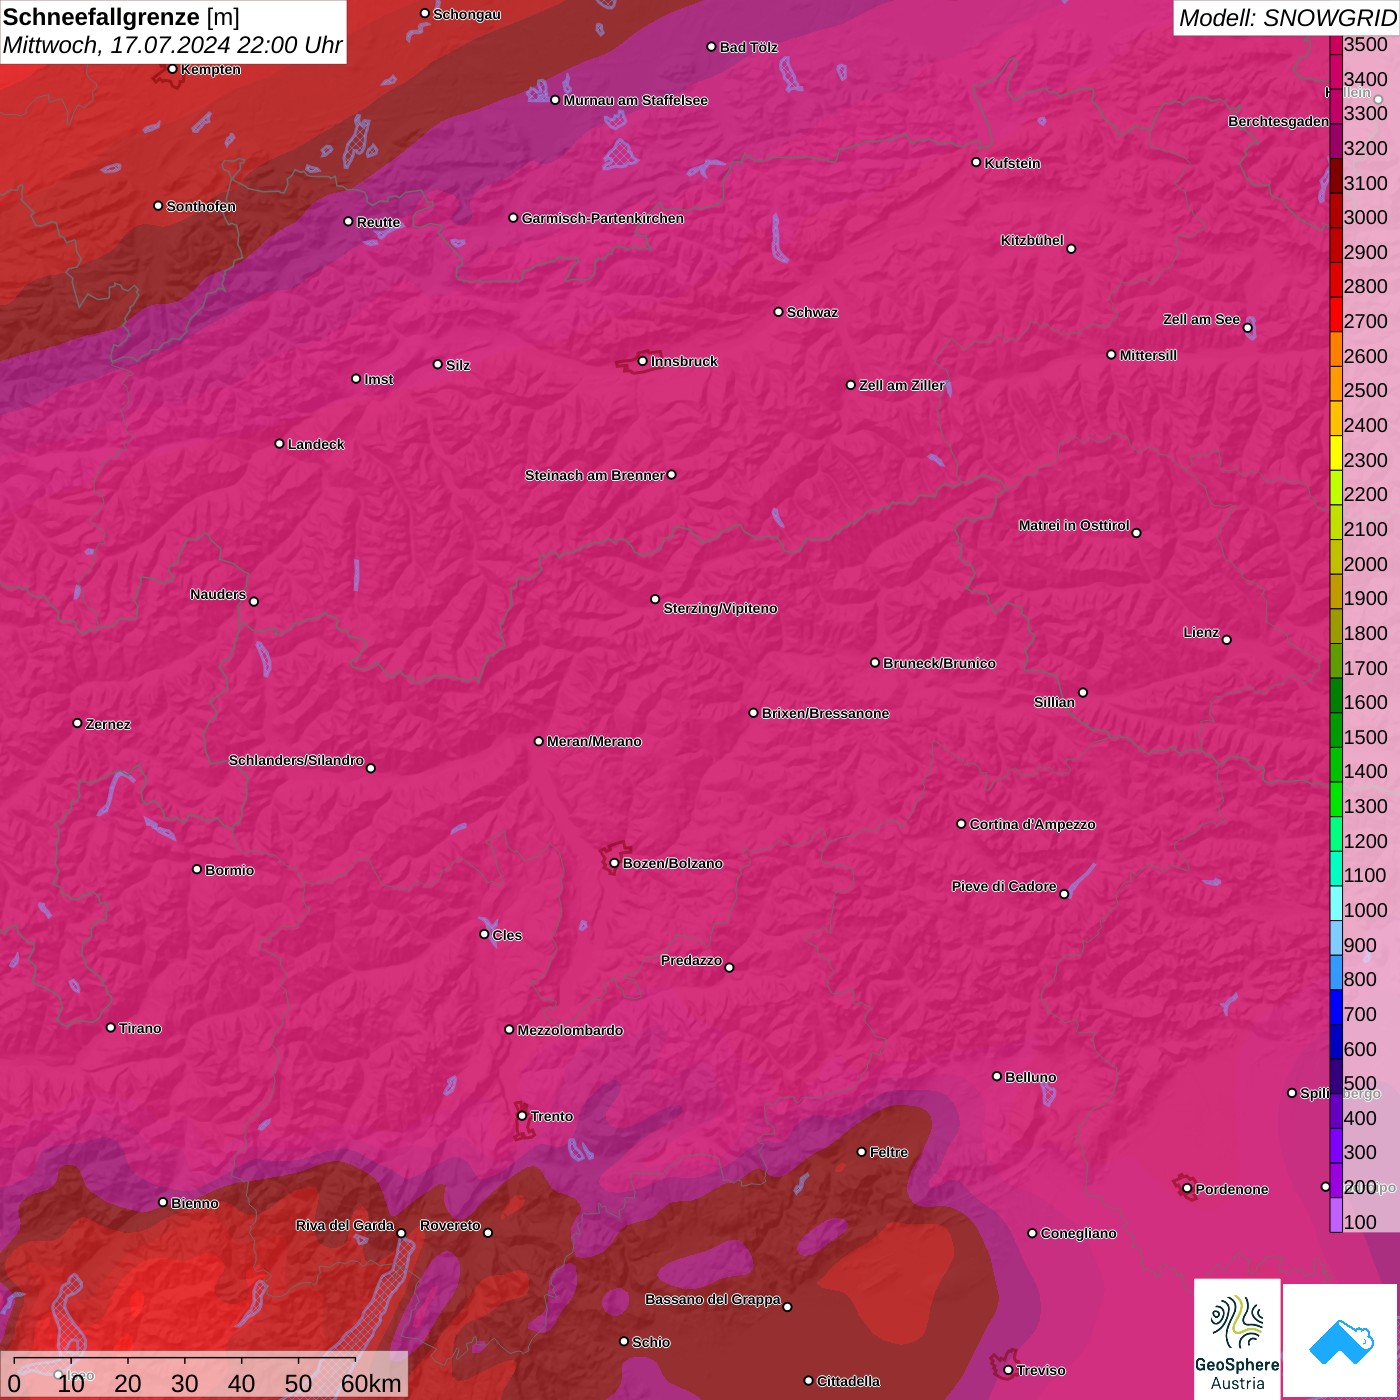The width and height of the screenshot is (1400, 1400).
Task: Click the Berchtesgaden label
Action: [1278, 121]
